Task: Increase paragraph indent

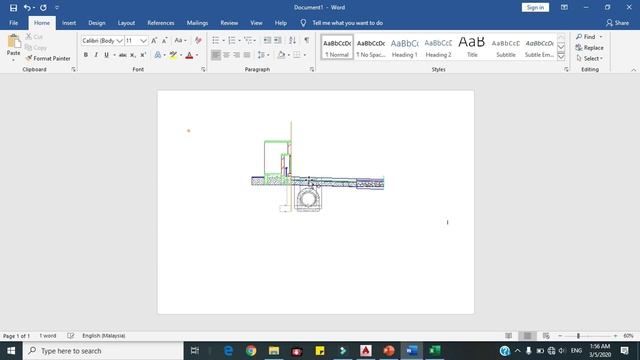Action: [278, 40]
